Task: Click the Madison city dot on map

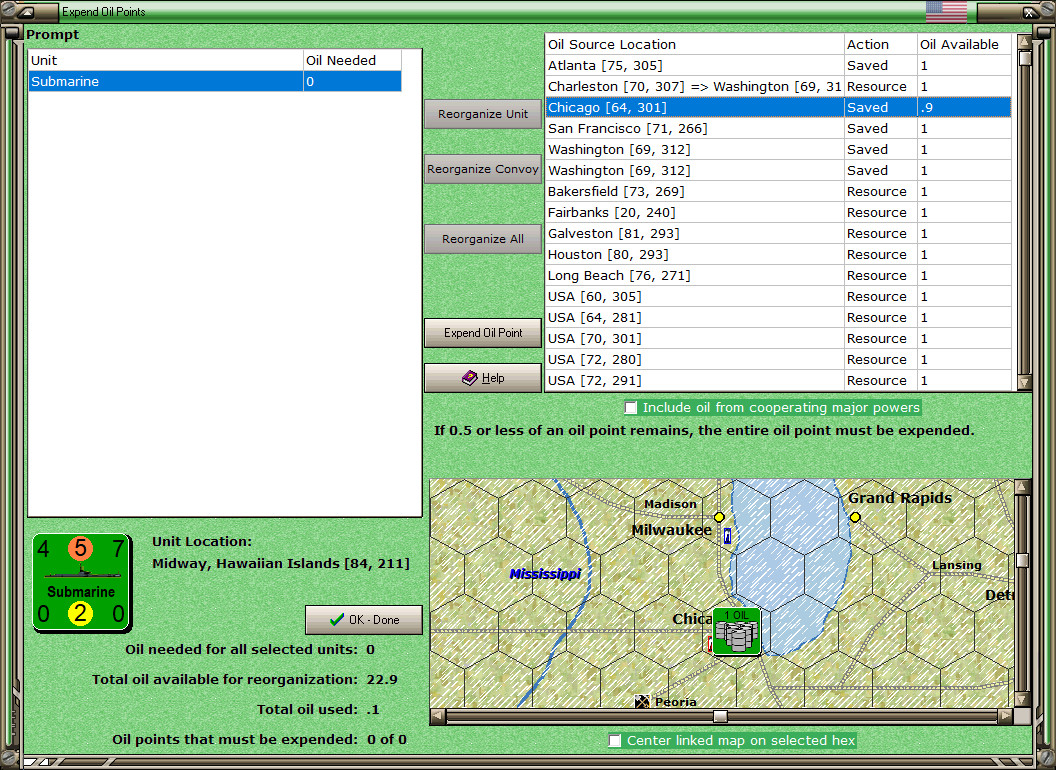Action: click(719, 517)
